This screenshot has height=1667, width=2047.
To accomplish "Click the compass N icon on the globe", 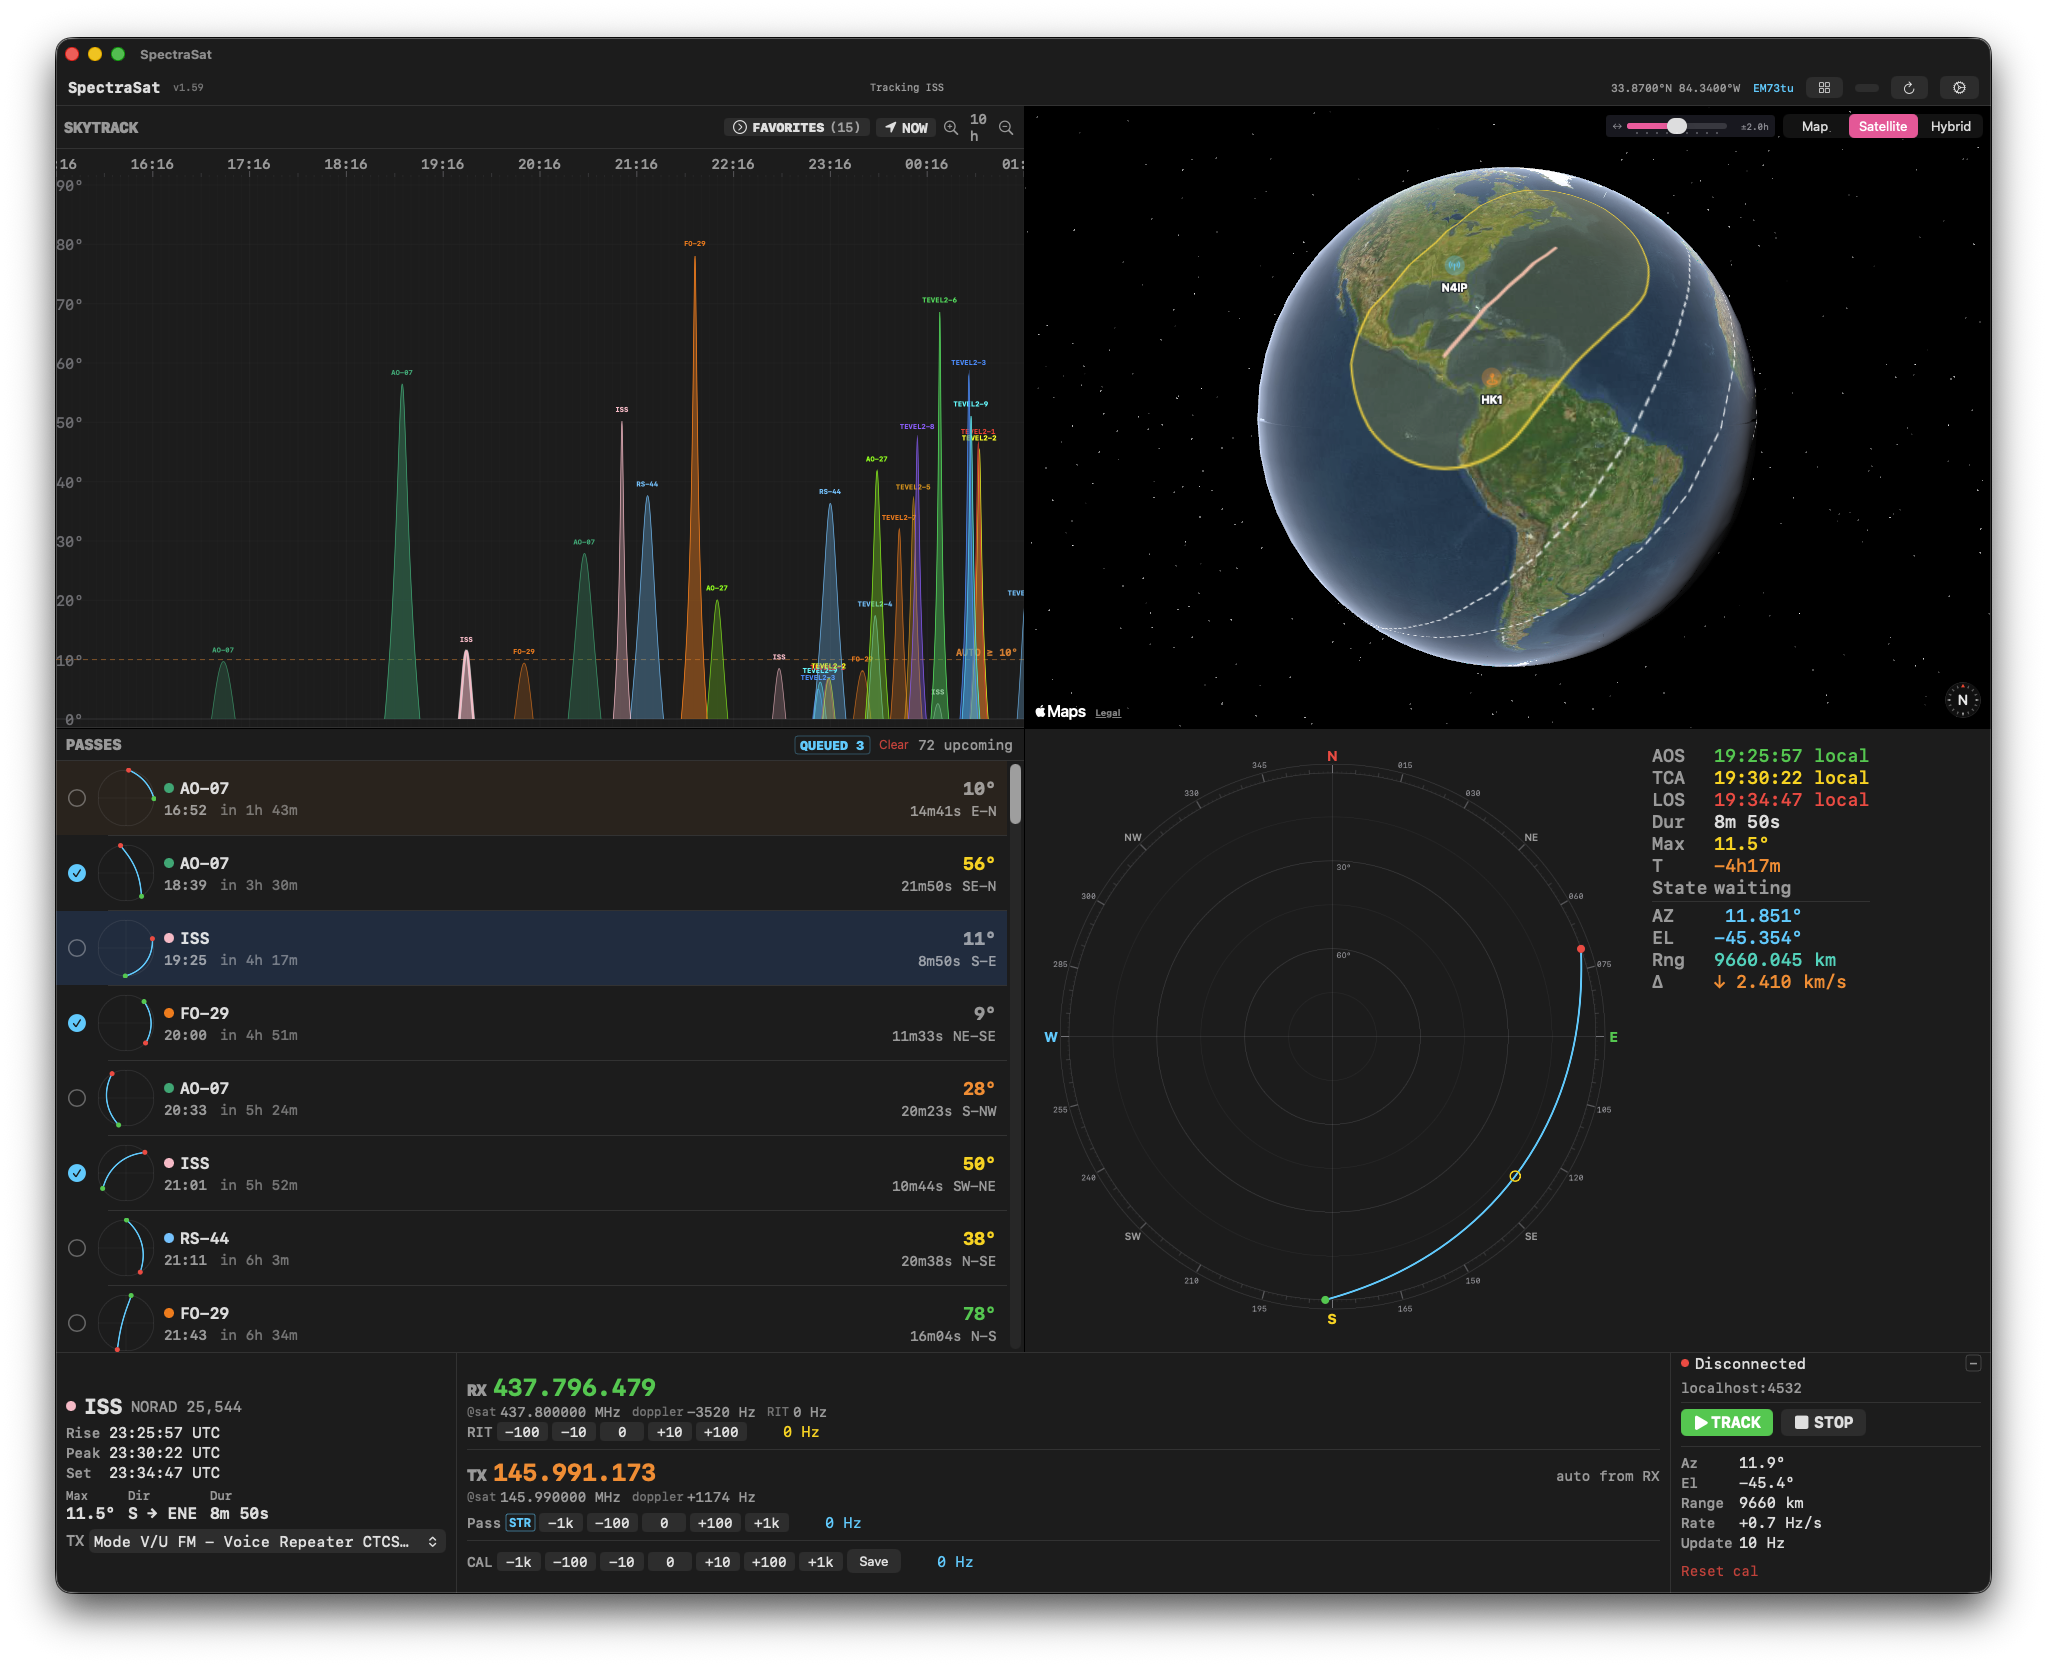I will (1962, 700).
